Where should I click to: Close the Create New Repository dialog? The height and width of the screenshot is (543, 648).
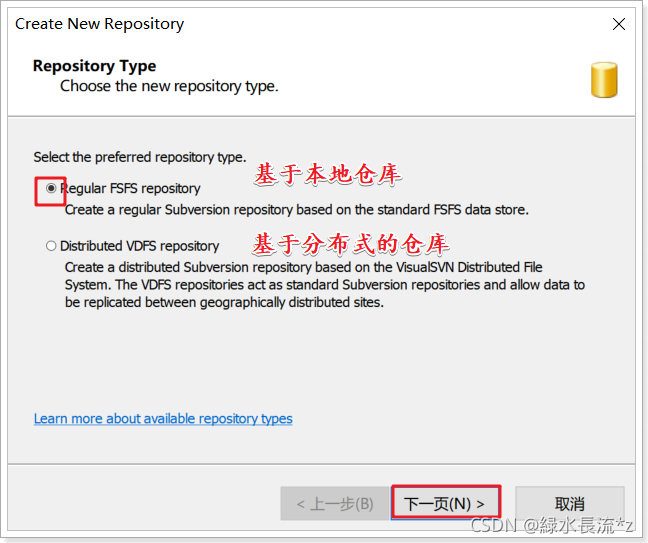point(619,24)
